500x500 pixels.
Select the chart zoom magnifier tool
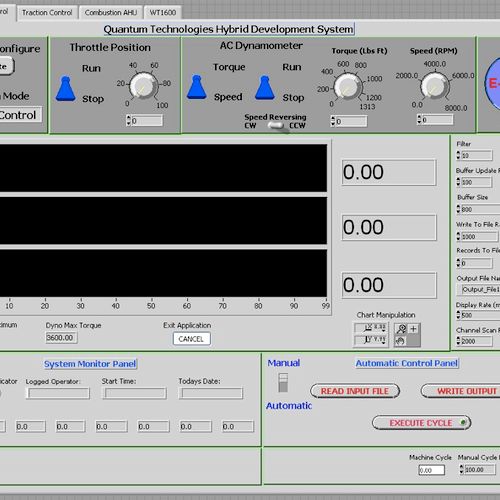(x=401, y=329)
